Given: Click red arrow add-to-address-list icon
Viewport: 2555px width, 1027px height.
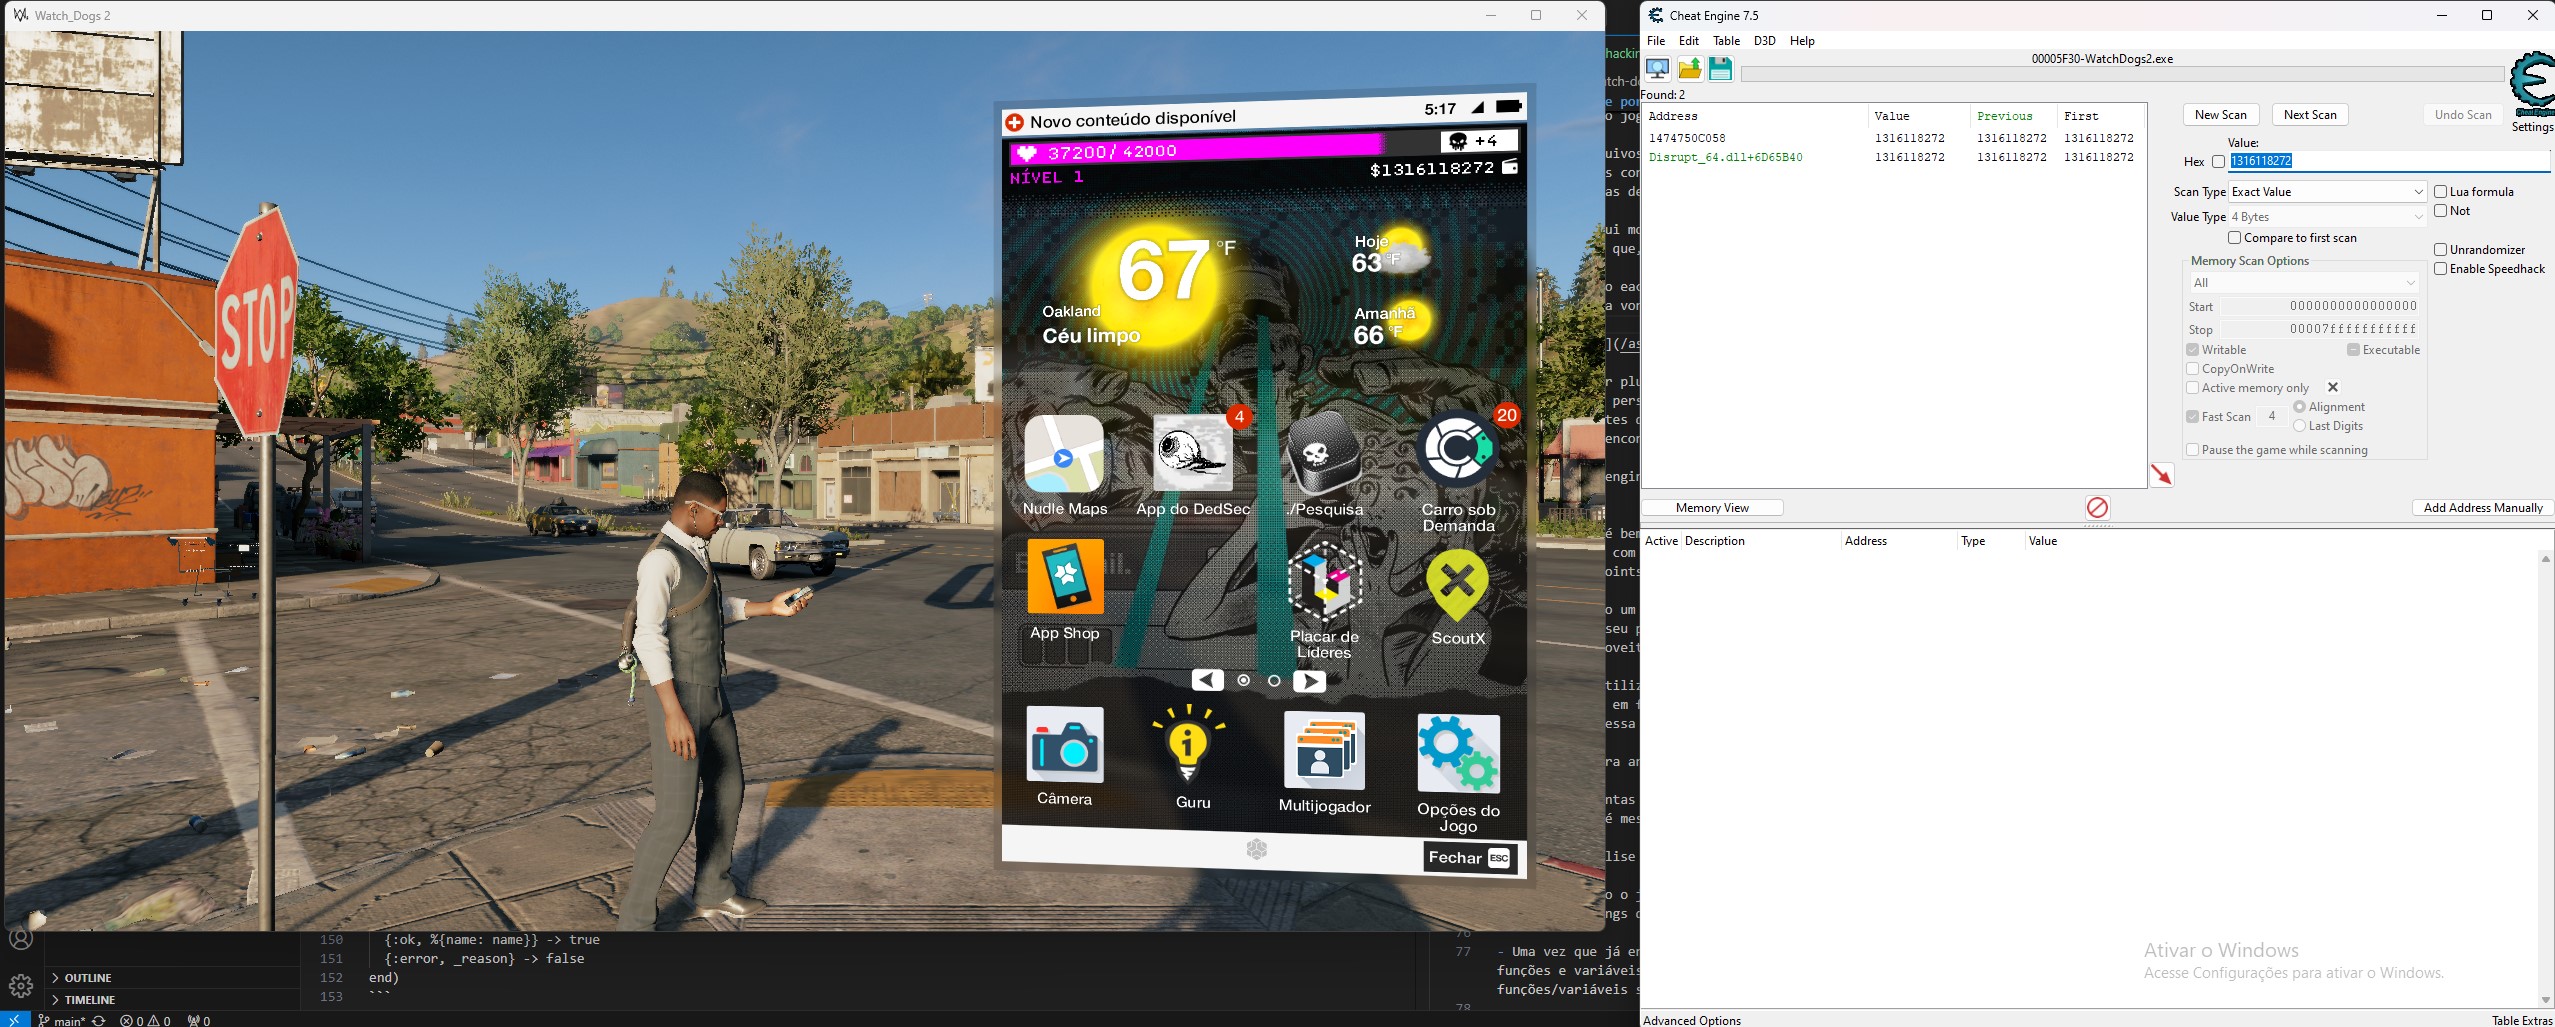Looking at the screenshot, I should [x=2161, y=475].
